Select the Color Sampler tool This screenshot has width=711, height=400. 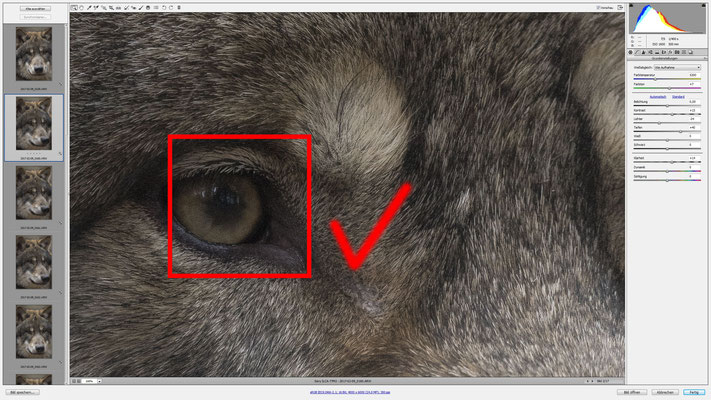(x=96, y=8)
